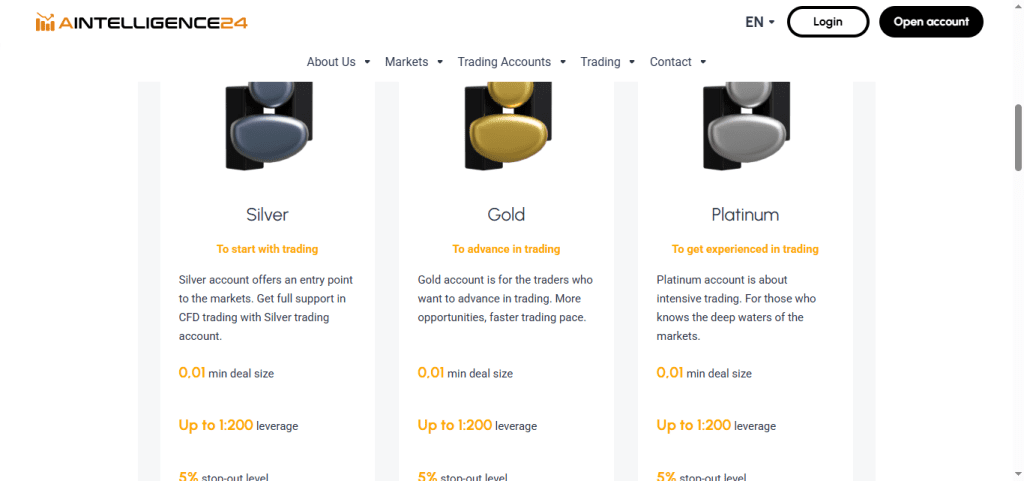Click the Silver account medal image

coord(268,125)
